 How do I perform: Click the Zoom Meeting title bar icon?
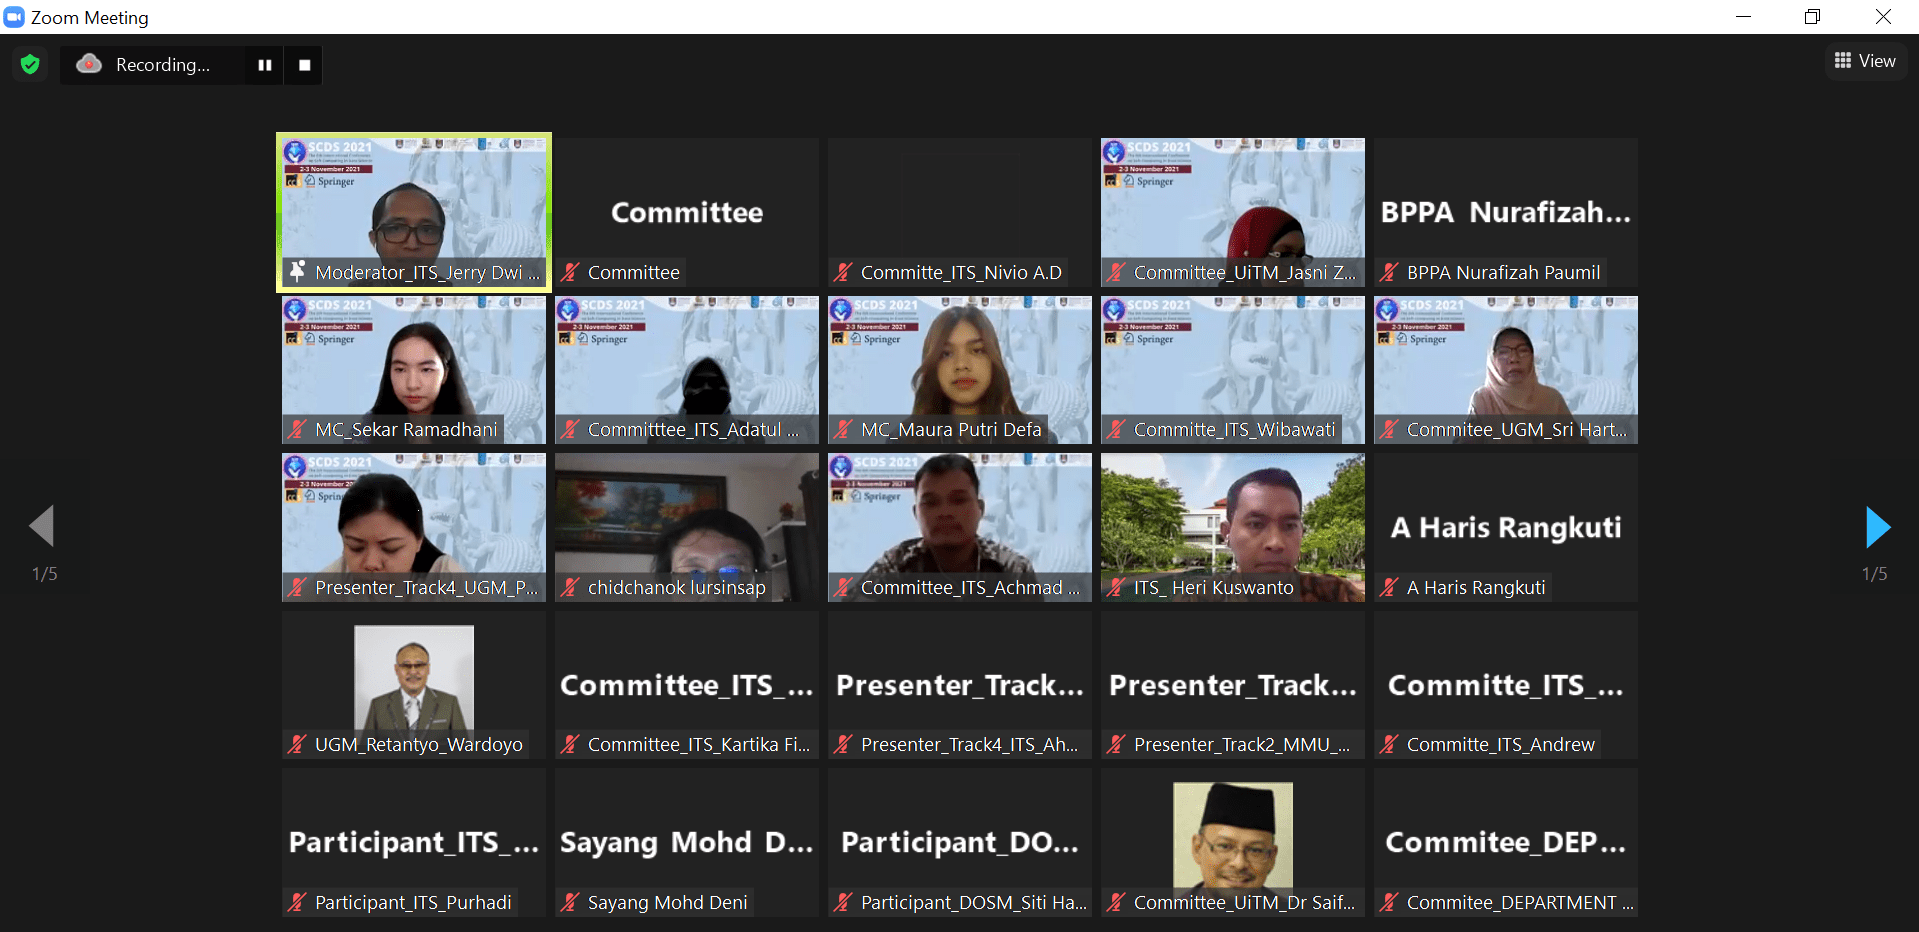tap(14, 17)
